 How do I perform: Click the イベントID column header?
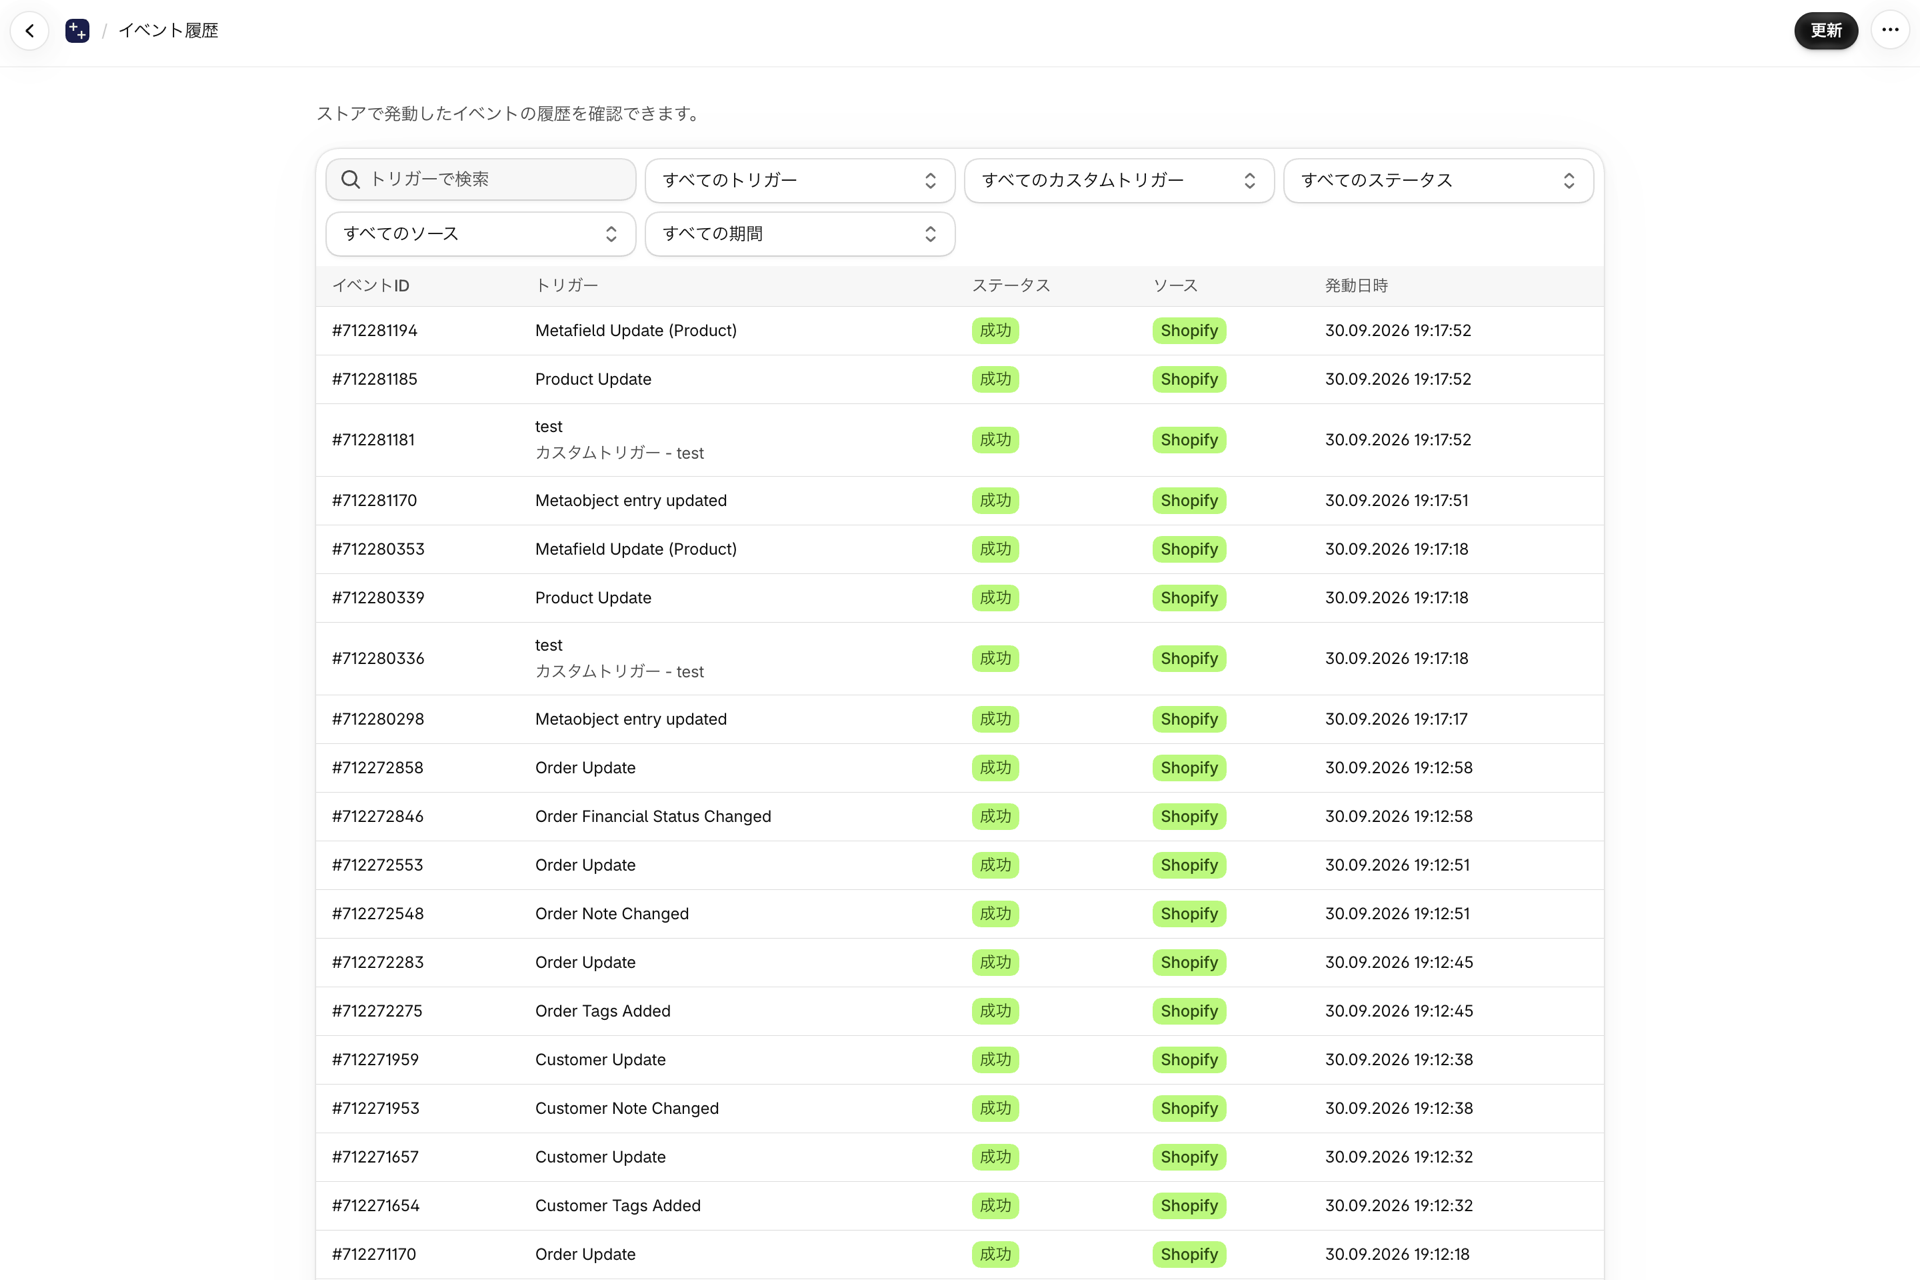pos(370,286)
